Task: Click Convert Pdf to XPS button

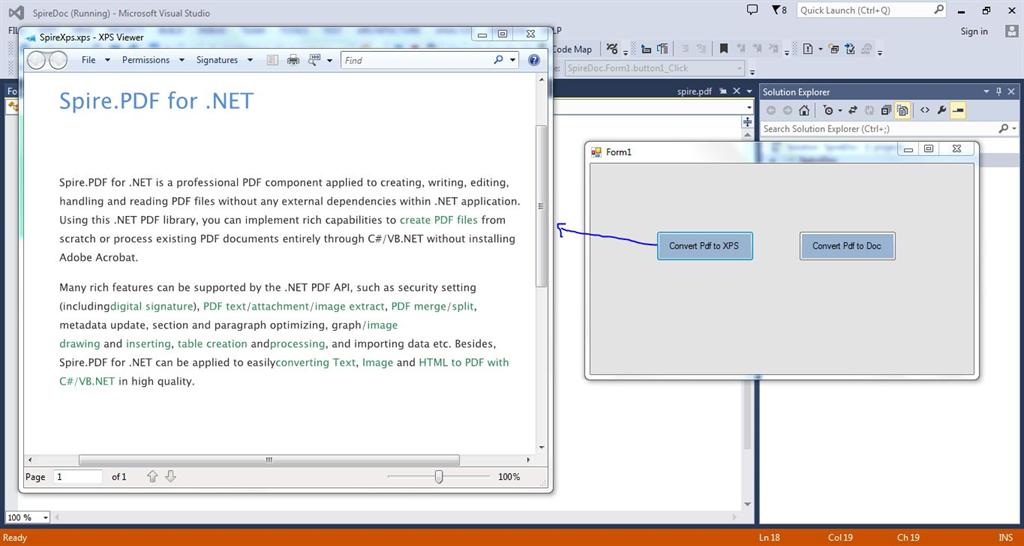Action: point(705,246)
